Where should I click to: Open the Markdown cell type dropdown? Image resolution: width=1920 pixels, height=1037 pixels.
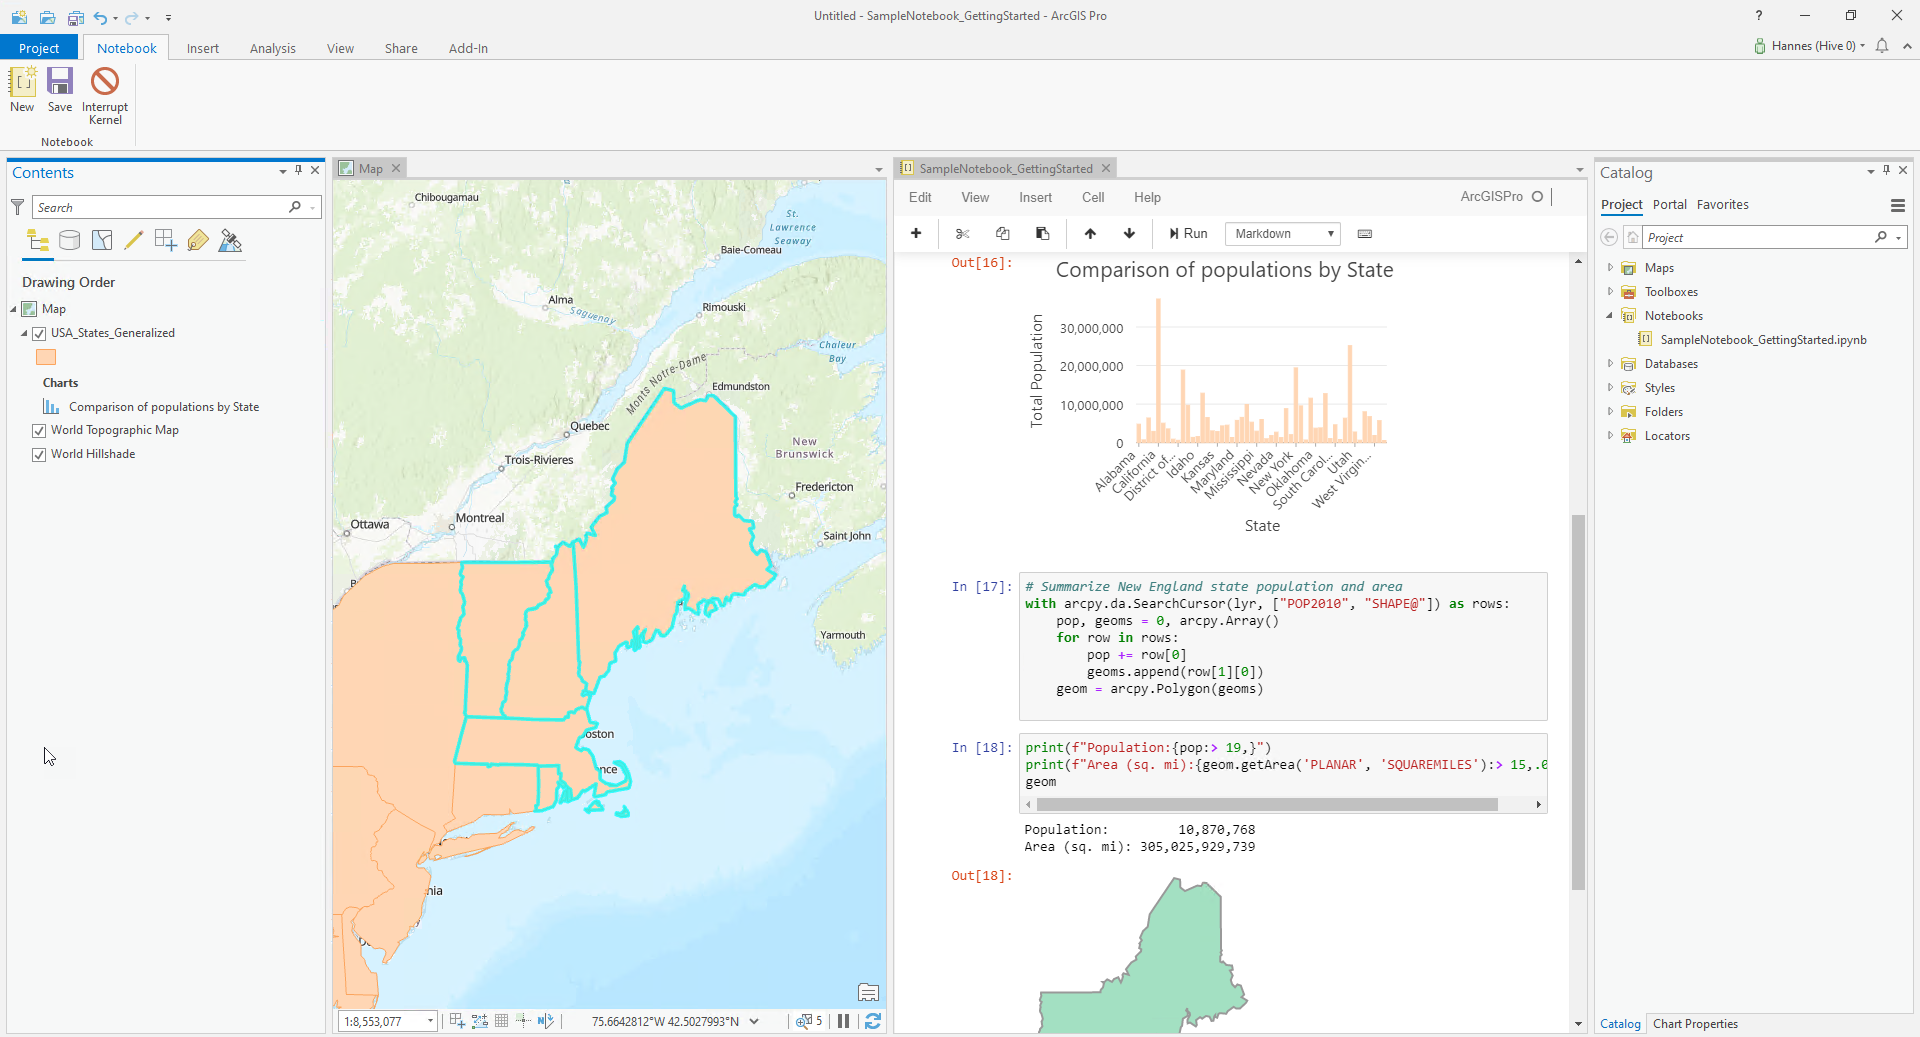click(1282, 234)
